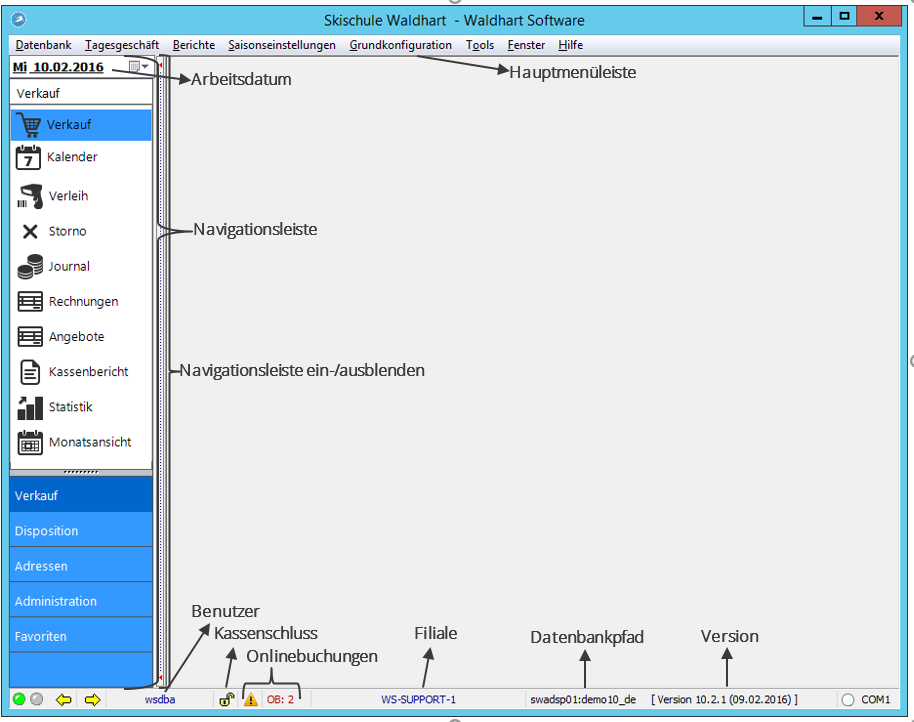Open the Tools menu
Screen dimensions: 914x722
(x=480, y=45)
